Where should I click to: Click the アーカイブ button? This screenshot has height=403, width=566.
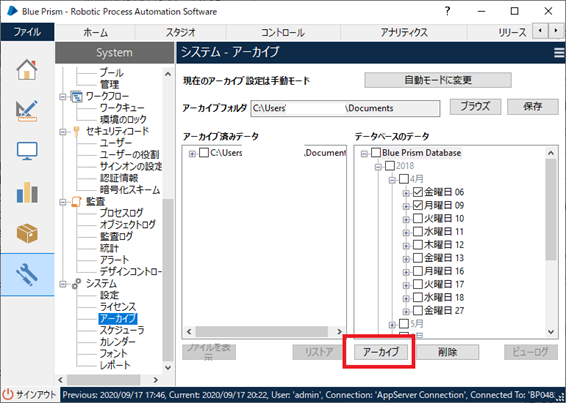(381, 352)
